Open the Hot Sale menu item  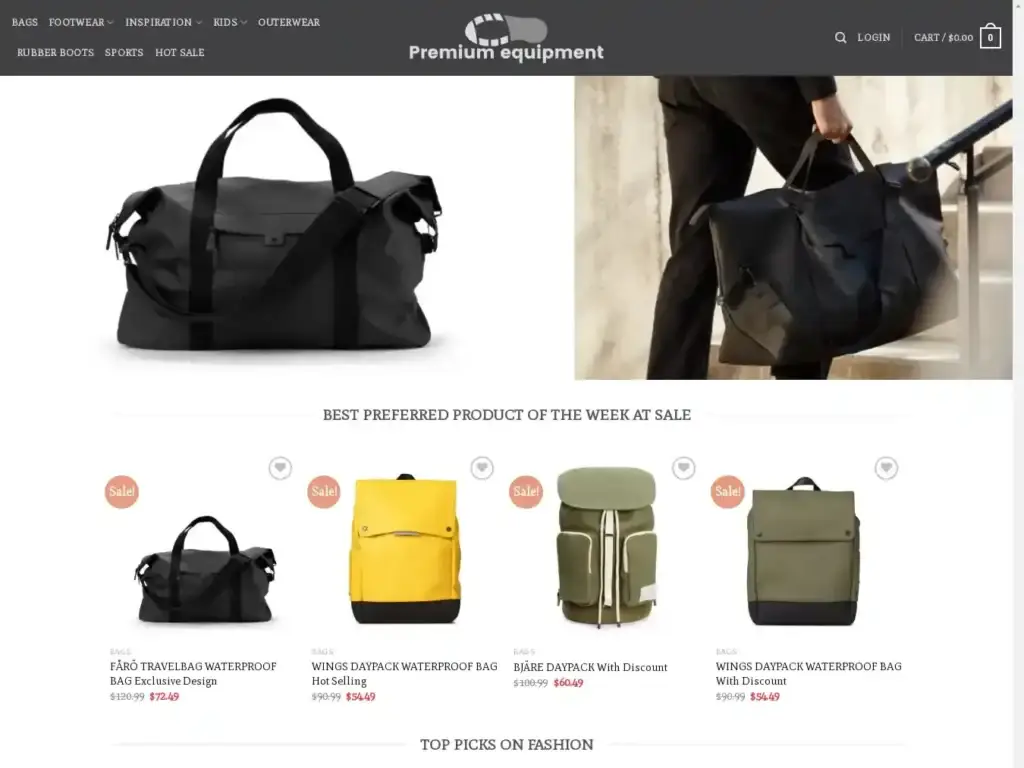[180, 52]
